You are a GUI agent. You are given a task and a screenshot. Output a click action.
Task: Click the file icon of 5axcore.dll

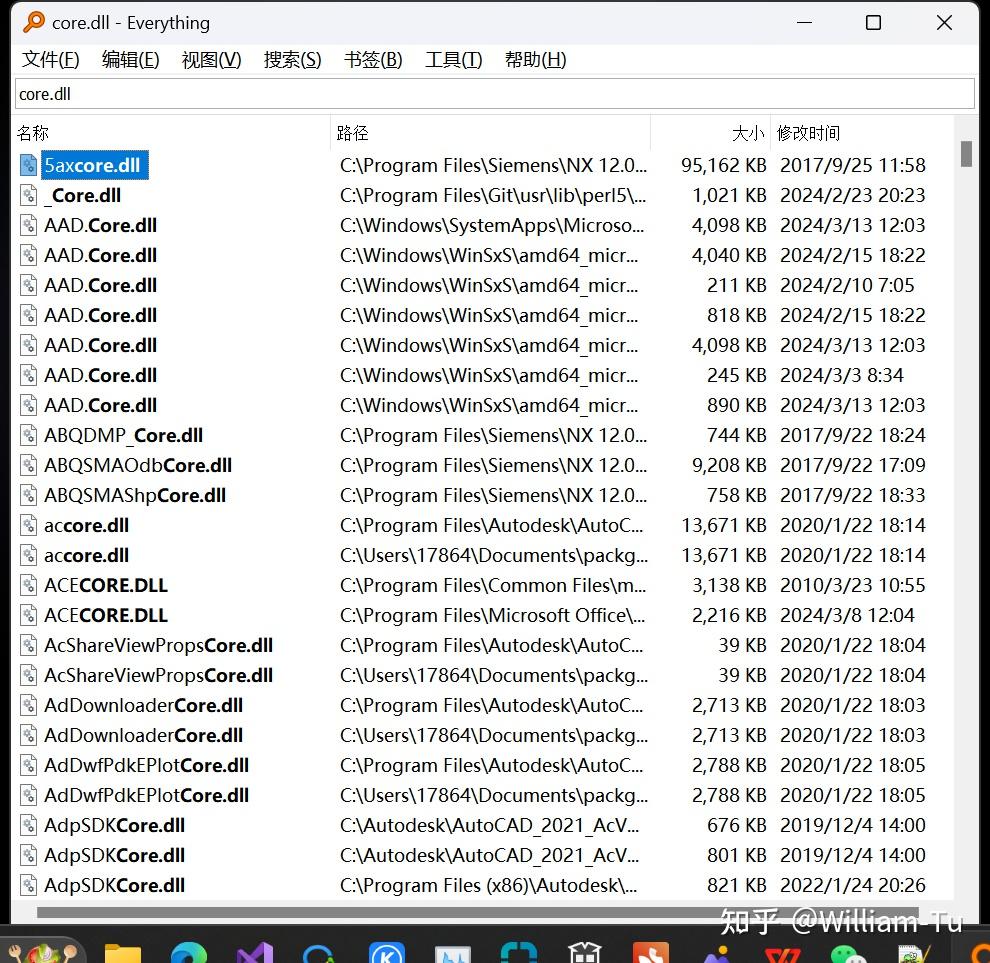pos(28,165)
